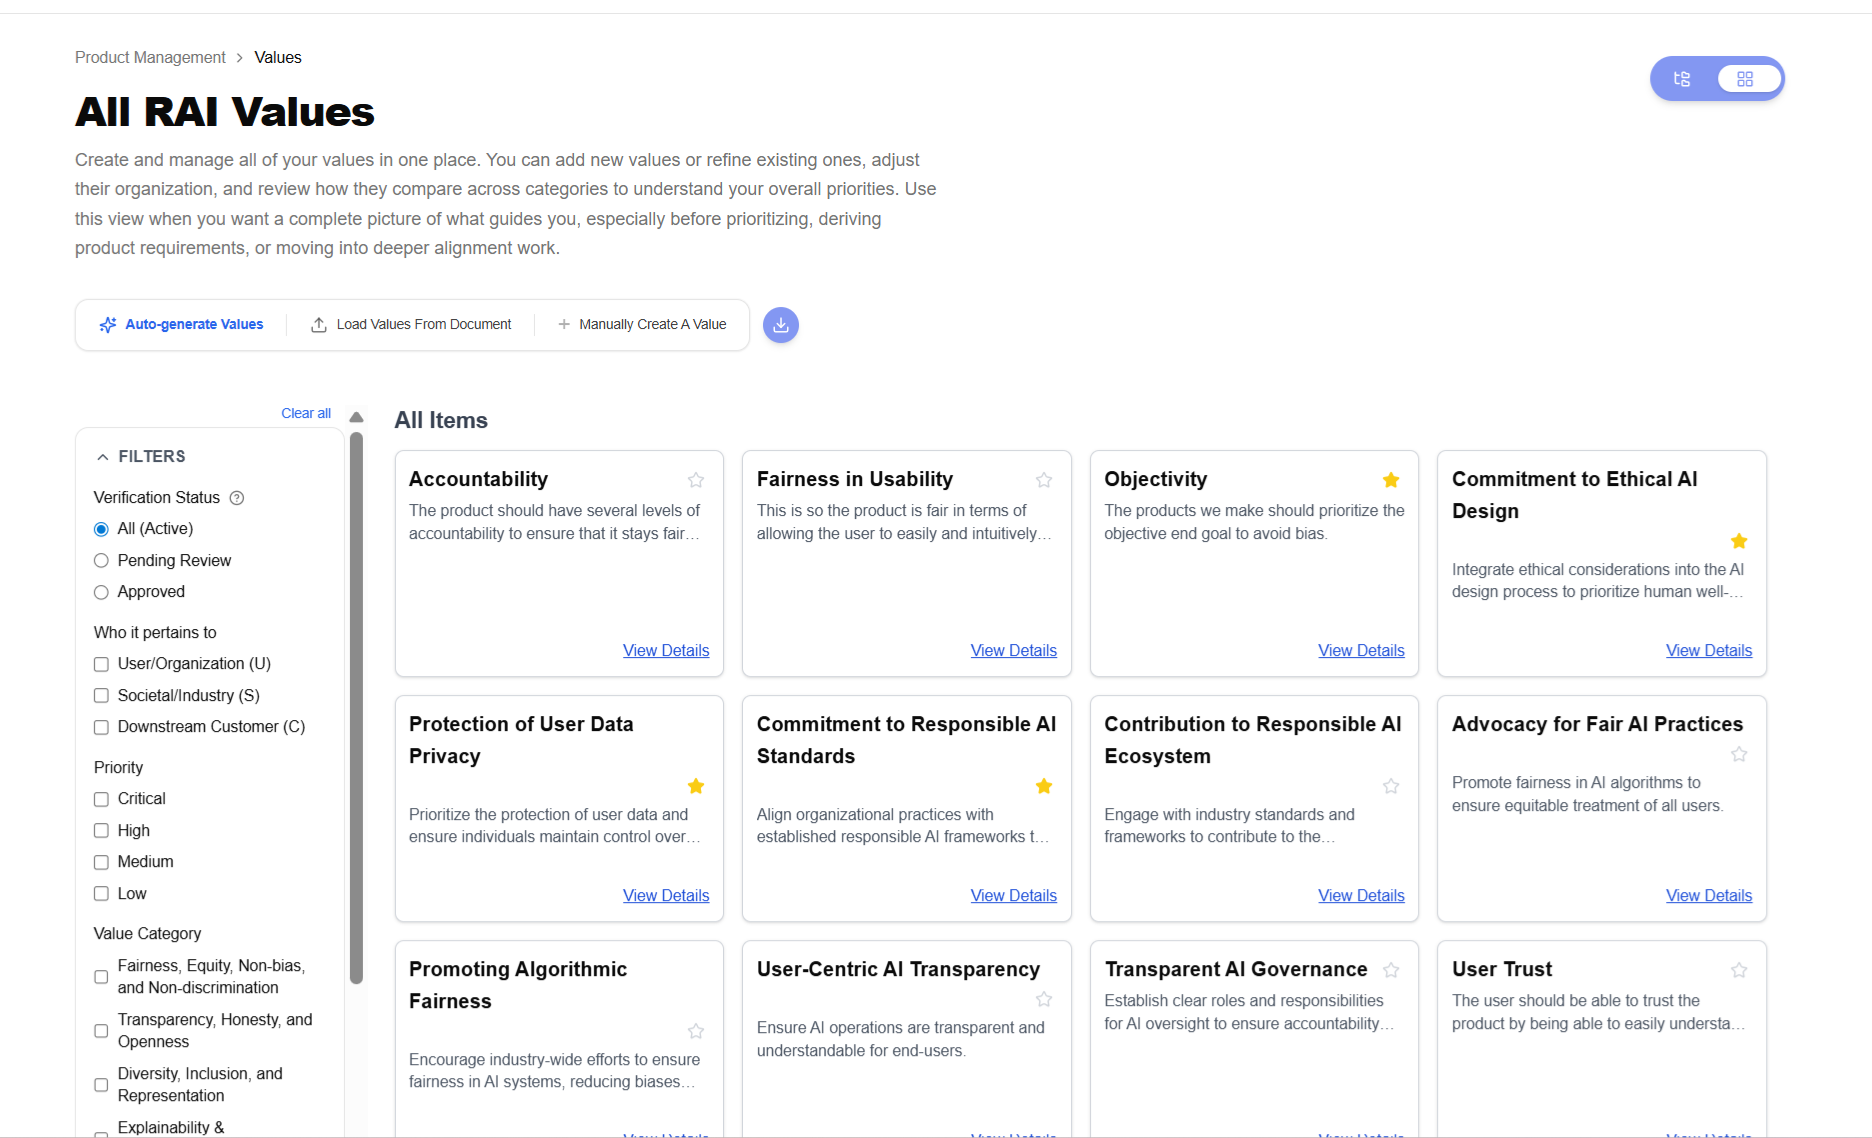Open Product Management breadcrumb
Viewport: 1872px width, 1138px height.
pyautogui.click(x=150, y=58)
